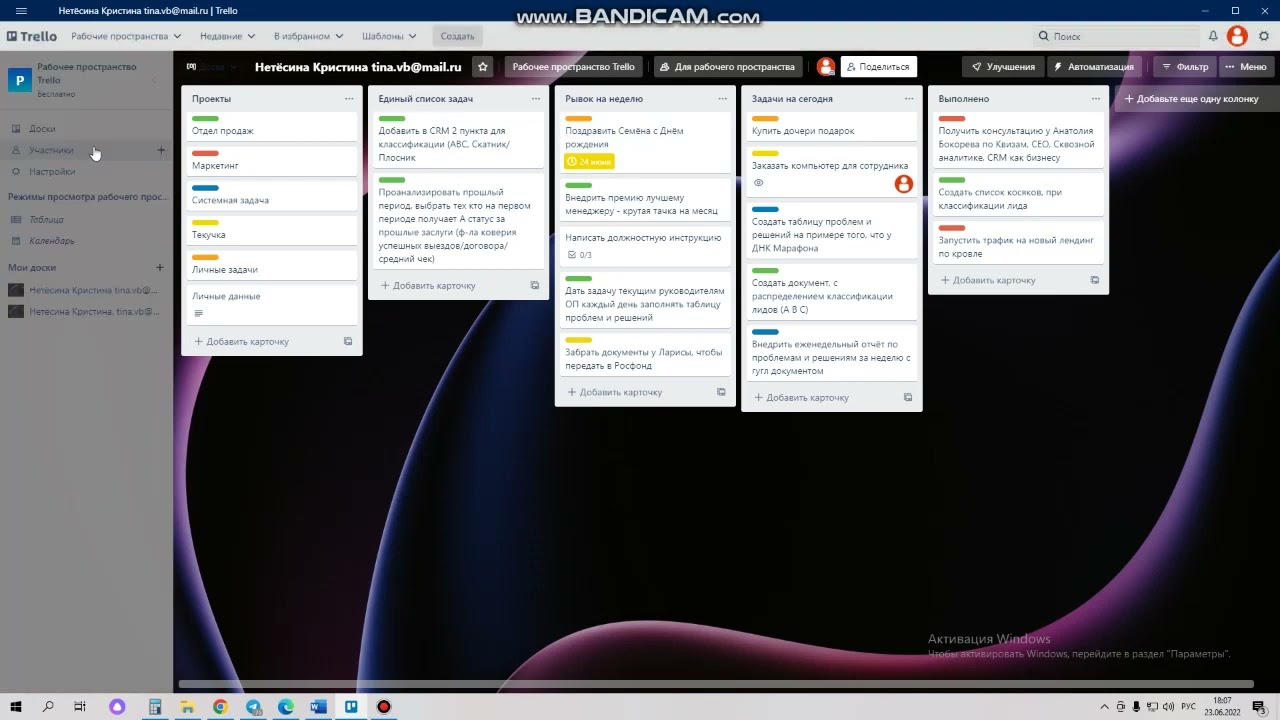
Task: Open the Таблица workspace view
Action: (86, 219)
